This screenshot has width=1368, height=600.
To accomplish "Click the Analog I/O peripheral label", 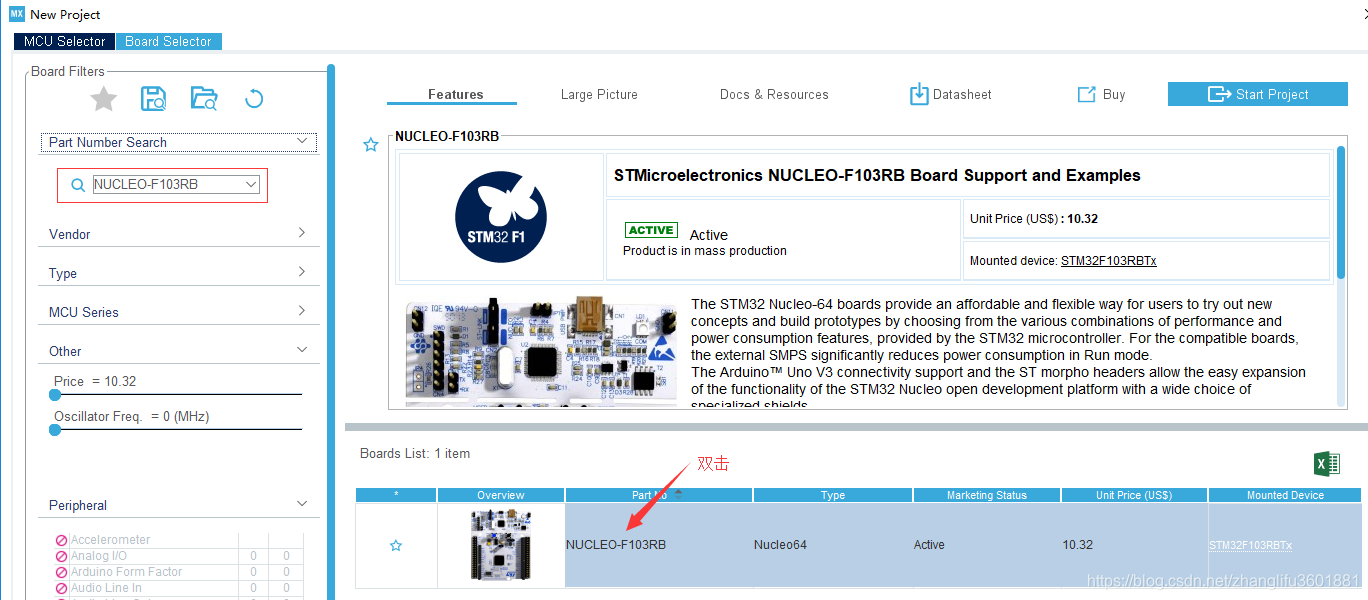I will 99,556.
